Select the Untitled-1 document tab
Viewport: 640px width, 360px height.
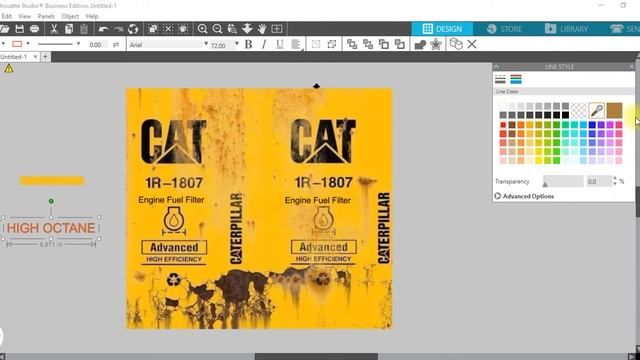pos(14,57)
